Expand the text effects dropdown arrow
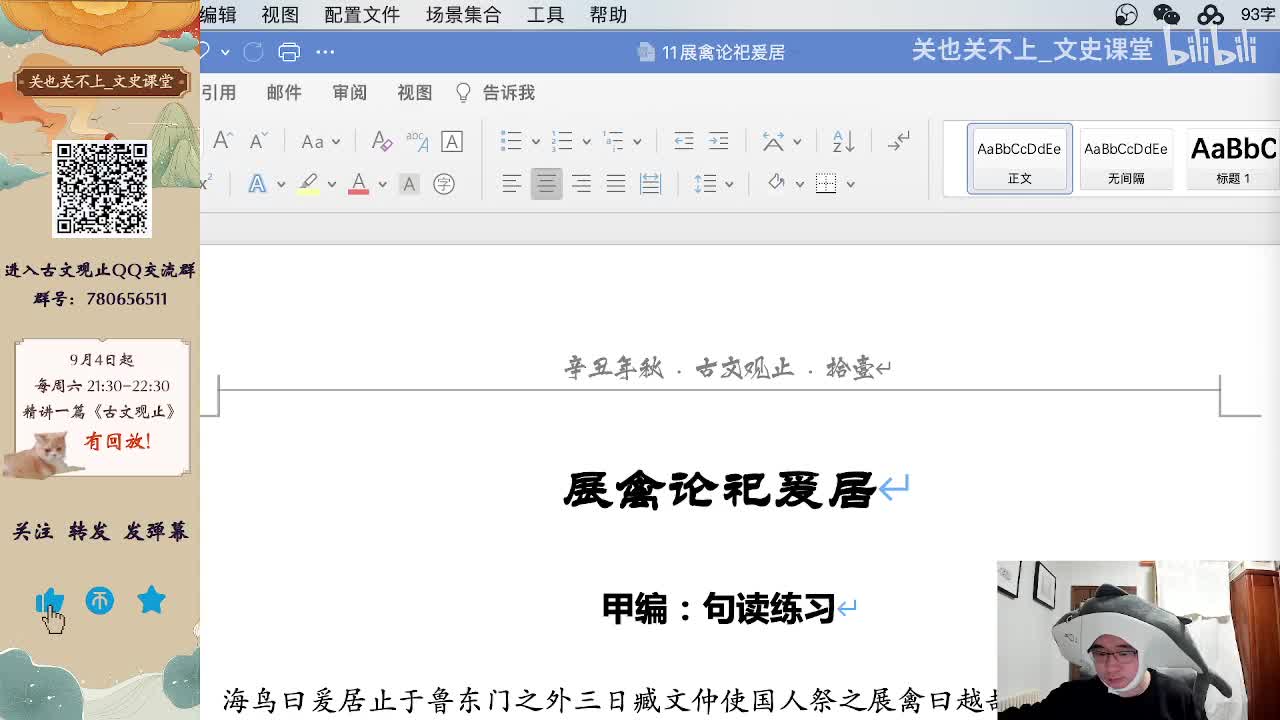This screenshot has width=1280, height=720. (x=281, y=185)
